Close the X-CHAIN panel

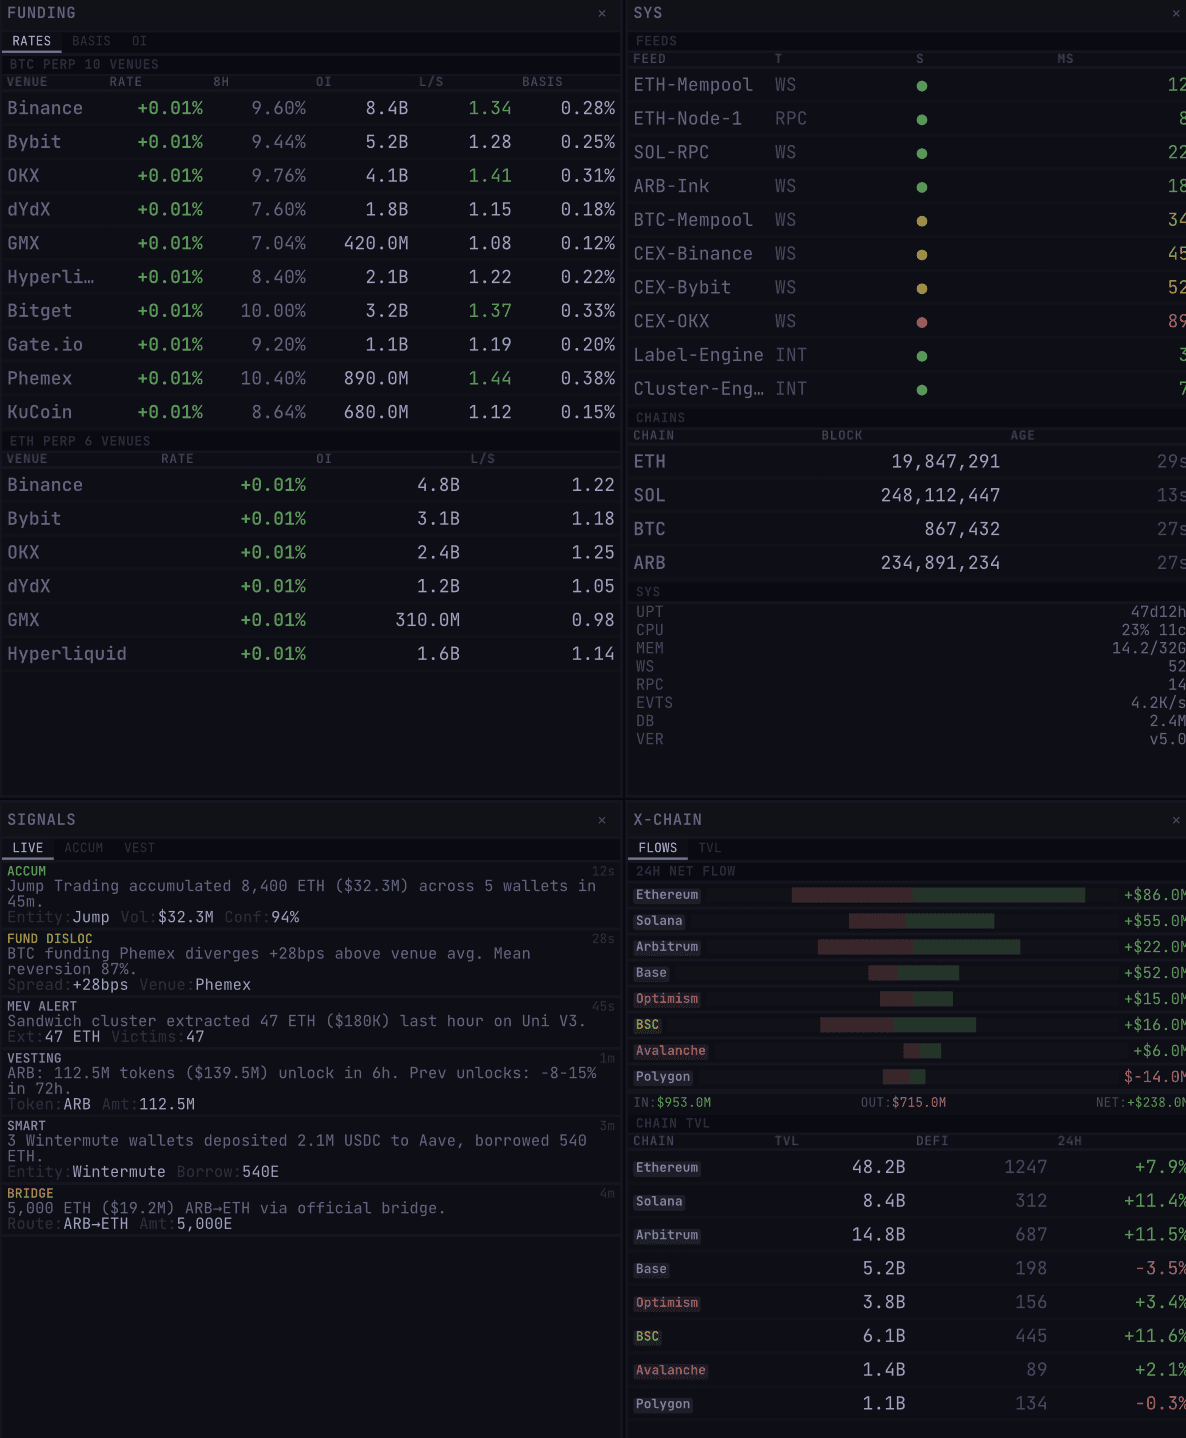pos(1176,820)
